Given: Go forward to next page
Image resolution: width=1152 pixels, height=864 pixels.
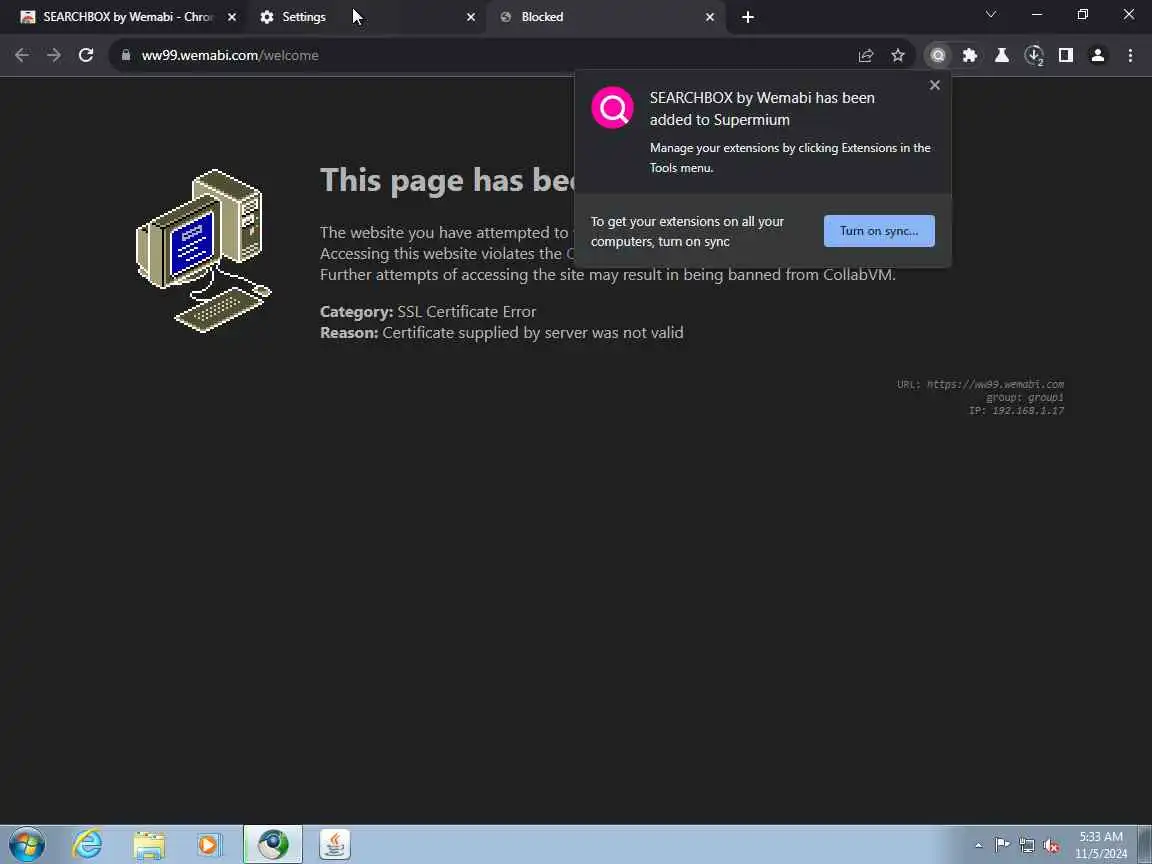Looking at the screenshot, I should (x=54, y=55).
